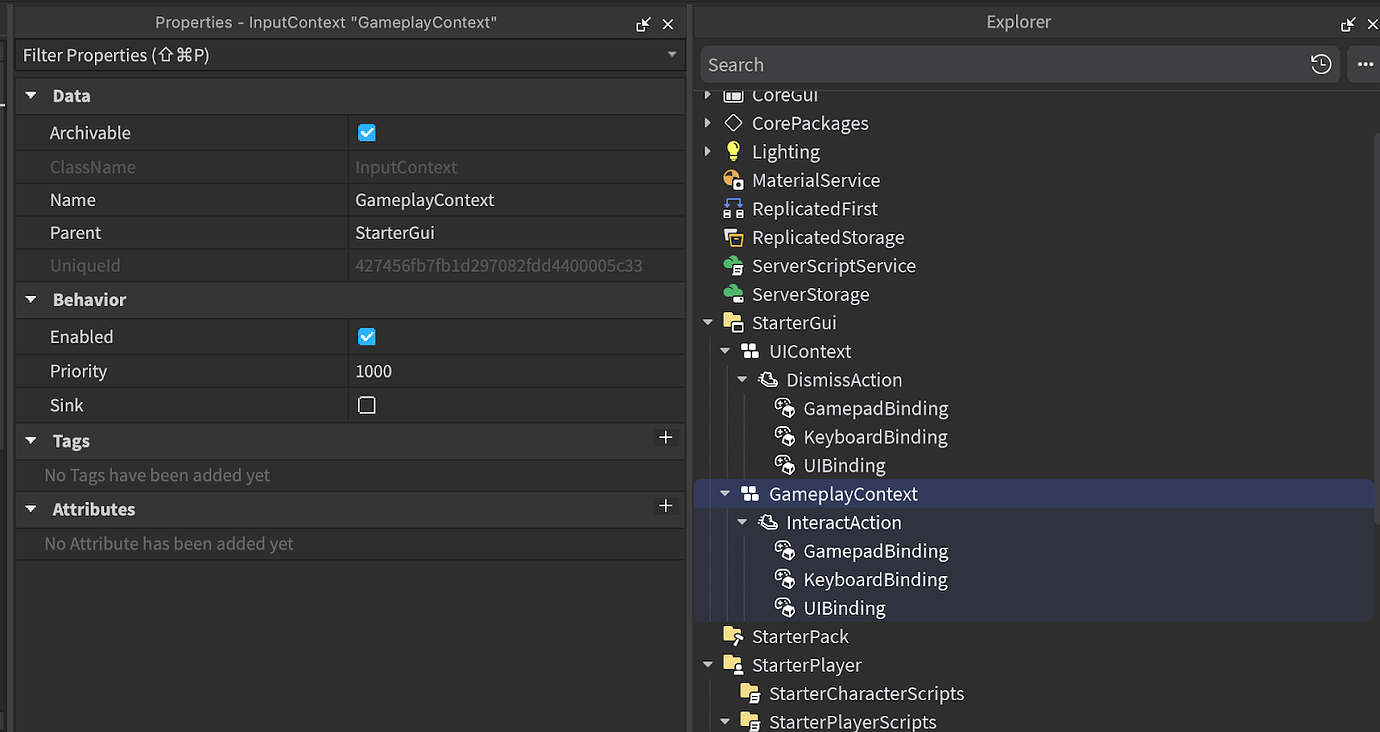The image size is (1380, 732).
Task: Disable the Enabled property checkbox
Action: pyautogui.click(x=367, y=337)
